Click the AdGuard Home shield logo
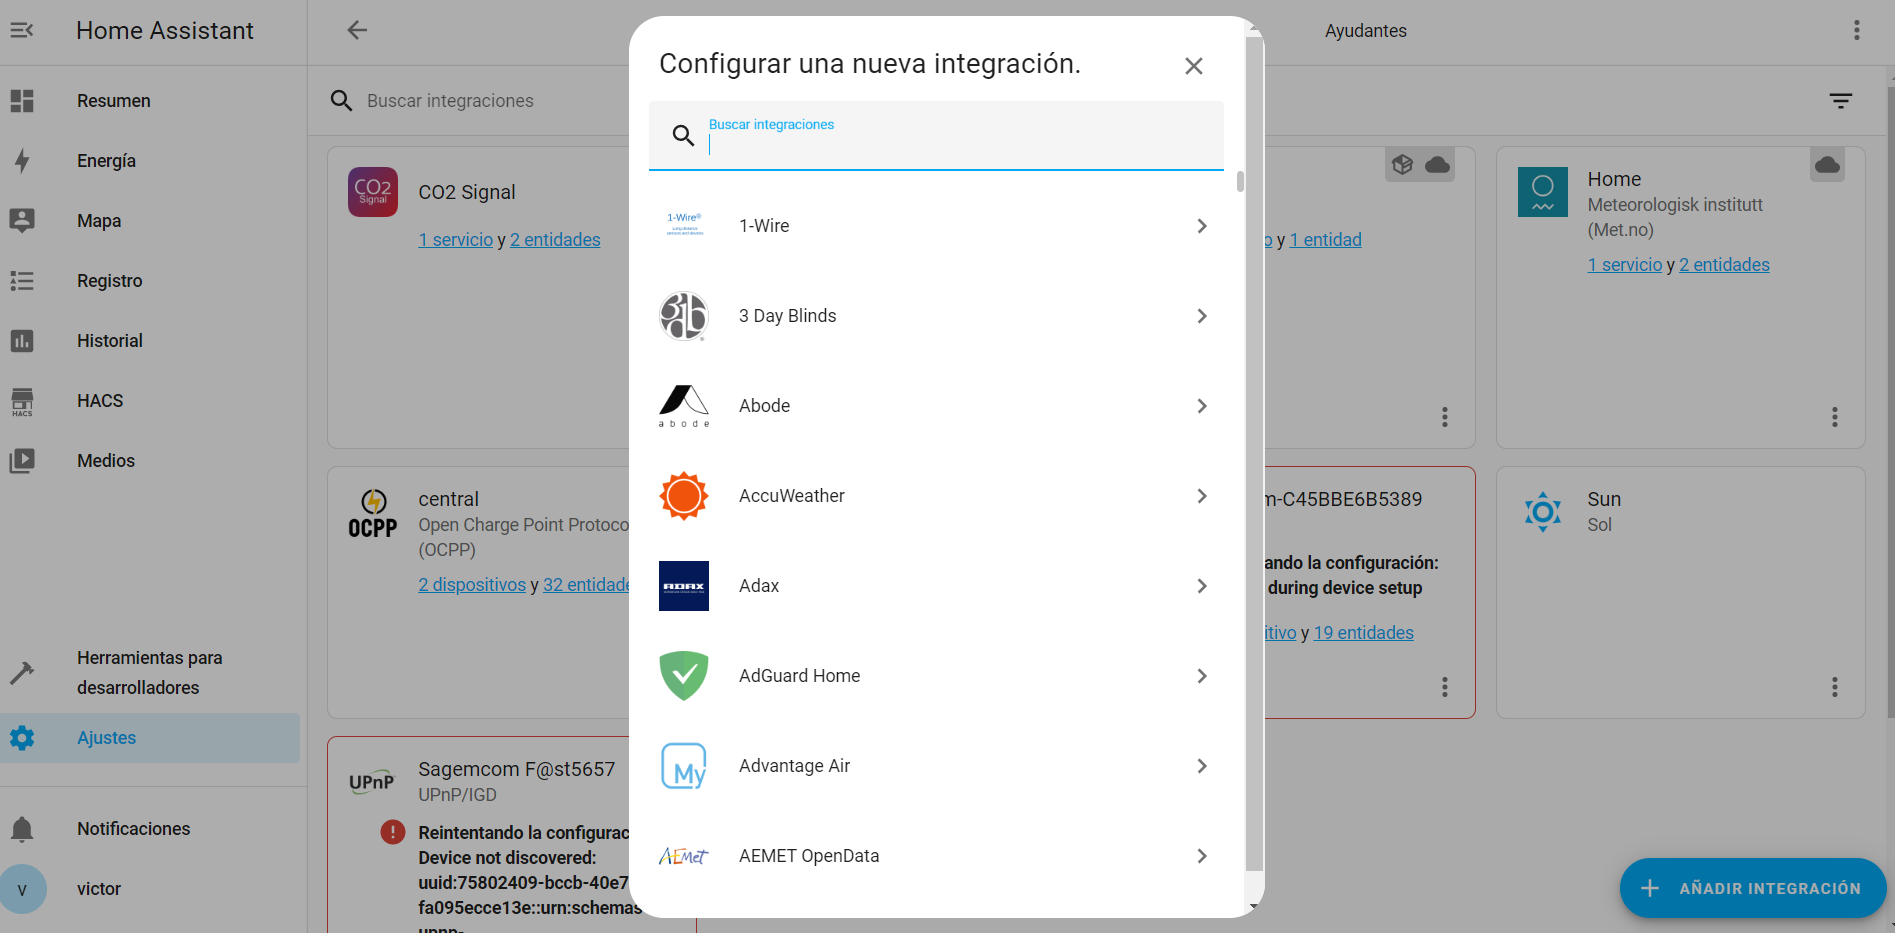 [x=684, y=676]
